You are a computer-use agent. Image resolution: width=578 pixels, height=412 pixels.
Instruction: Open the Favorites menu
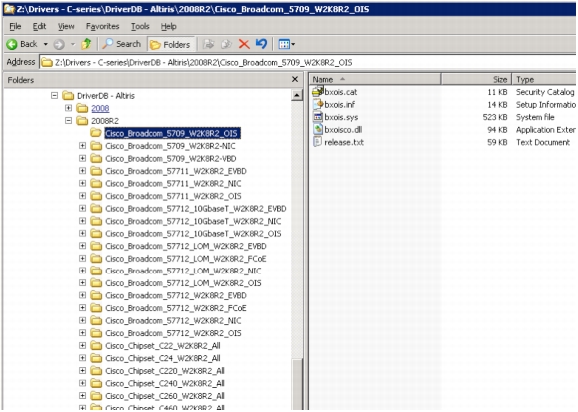[x=102, y=27]
